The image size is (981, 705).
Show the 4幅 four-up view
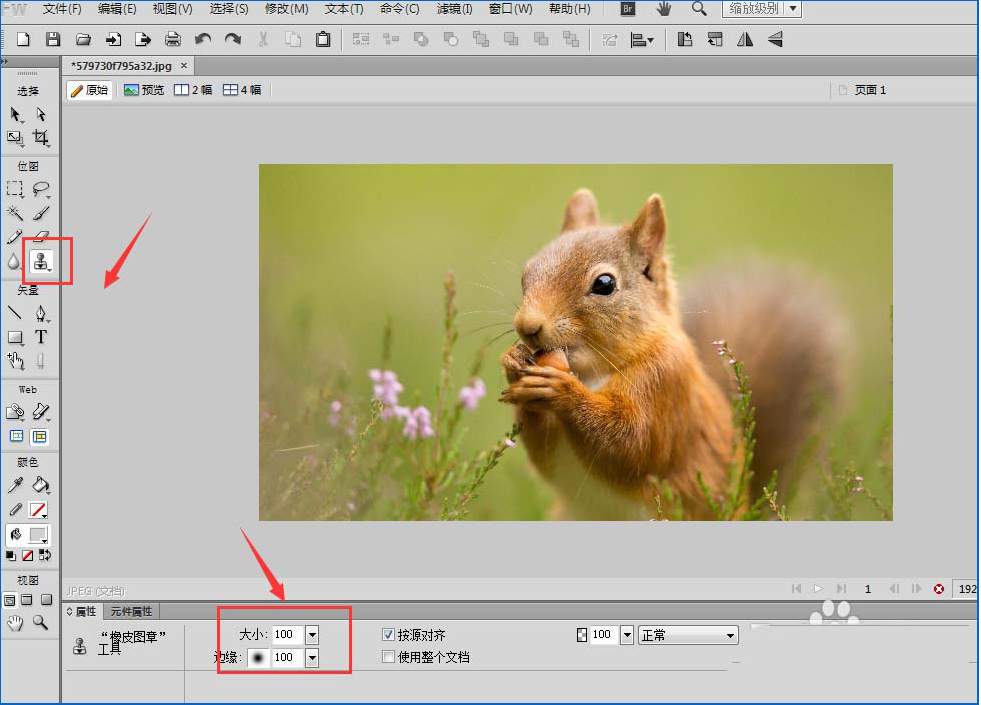coord(242,90)
